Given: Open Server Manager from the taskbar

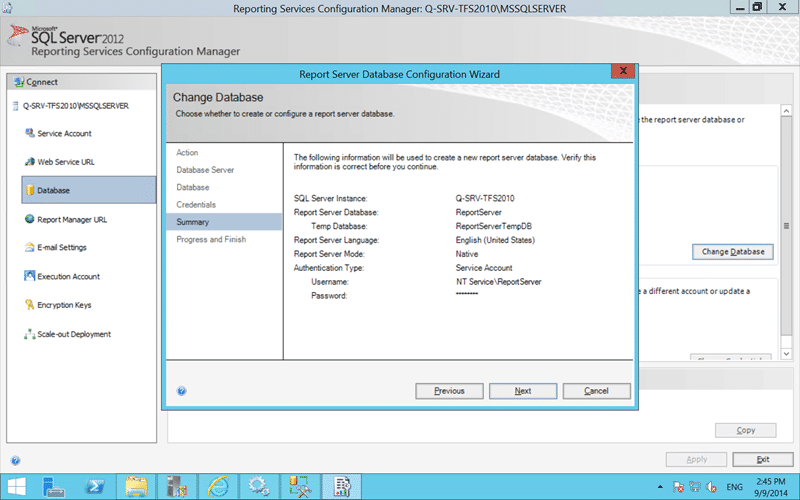Looking at the screenshot, I should pos(53,487).
